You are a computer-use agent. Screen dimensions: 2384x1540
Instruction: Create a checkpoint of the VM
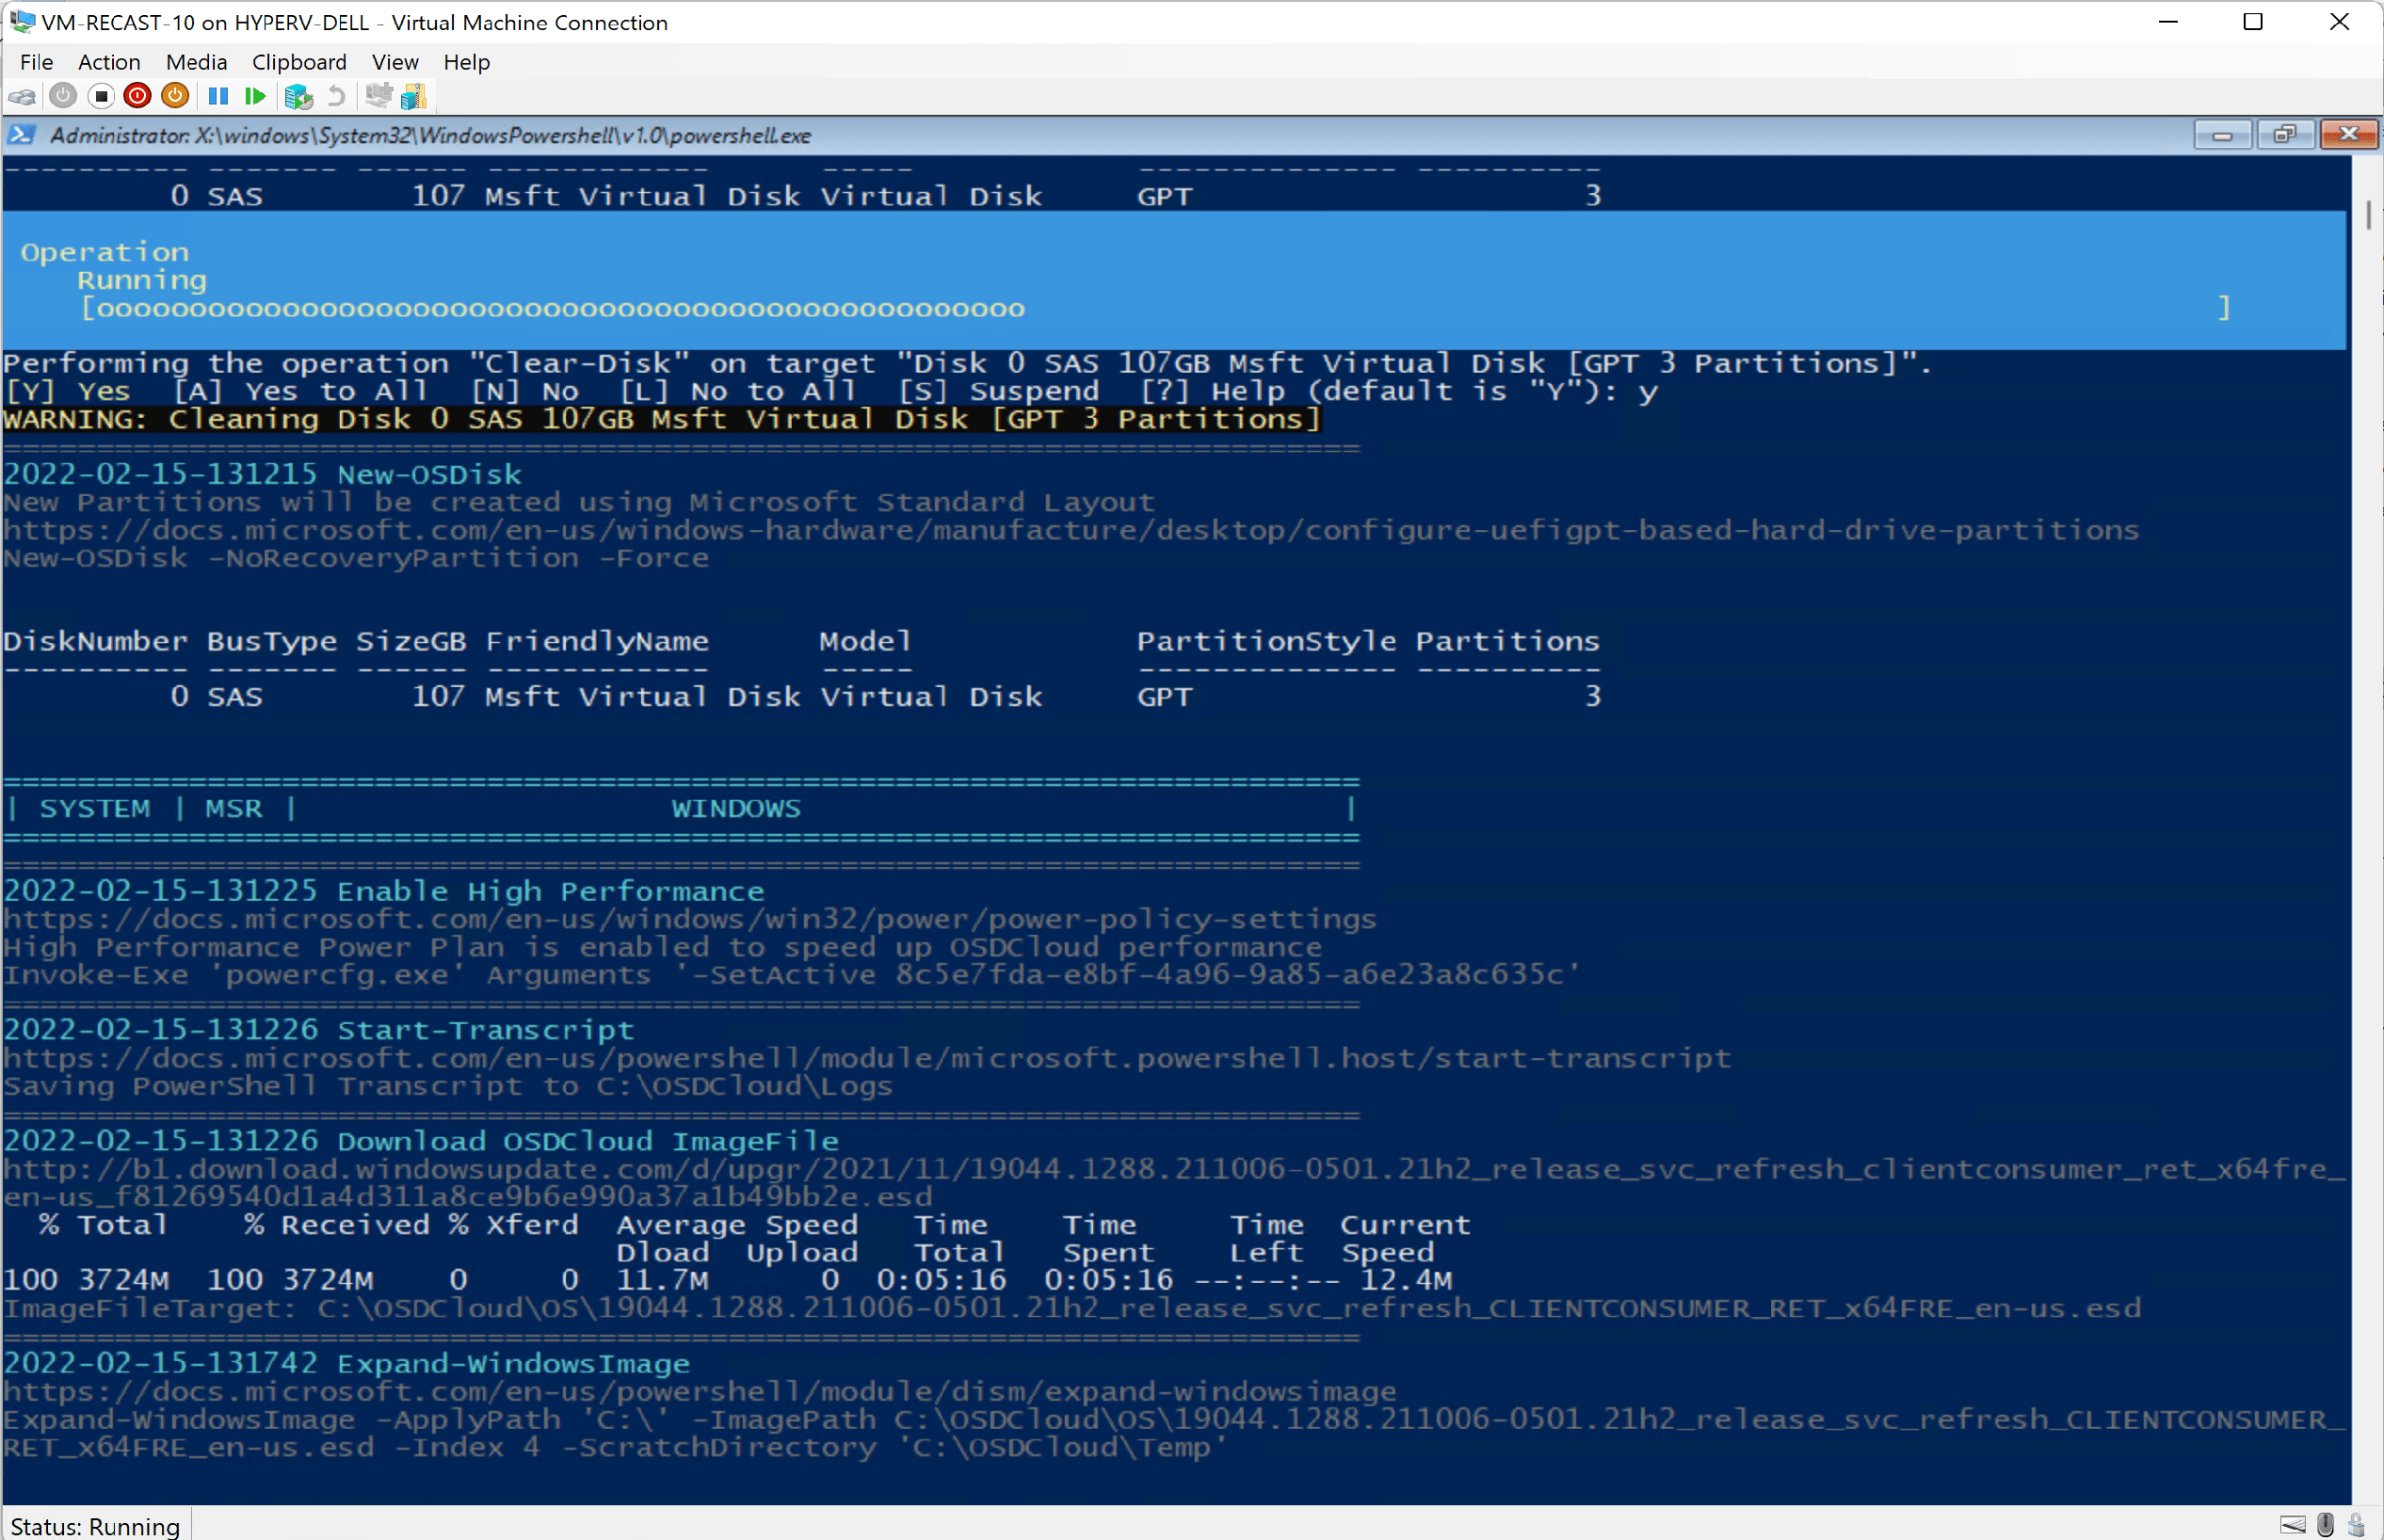[x=299, y=96]
